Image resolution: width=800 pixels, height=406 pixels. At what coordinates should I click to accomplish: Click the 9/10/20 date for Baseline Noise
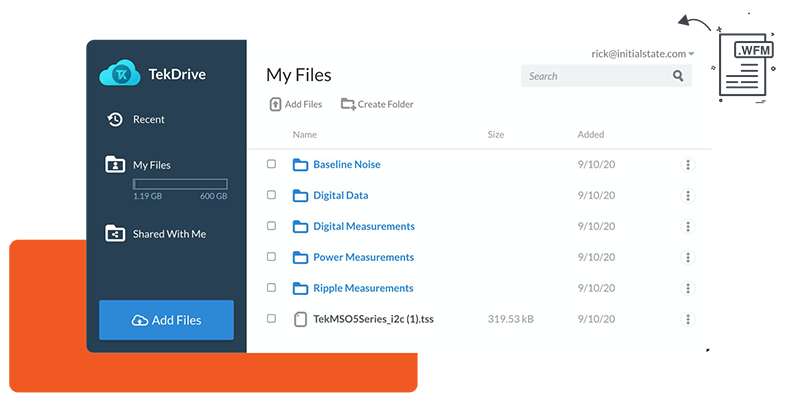(x=596, y=165)
